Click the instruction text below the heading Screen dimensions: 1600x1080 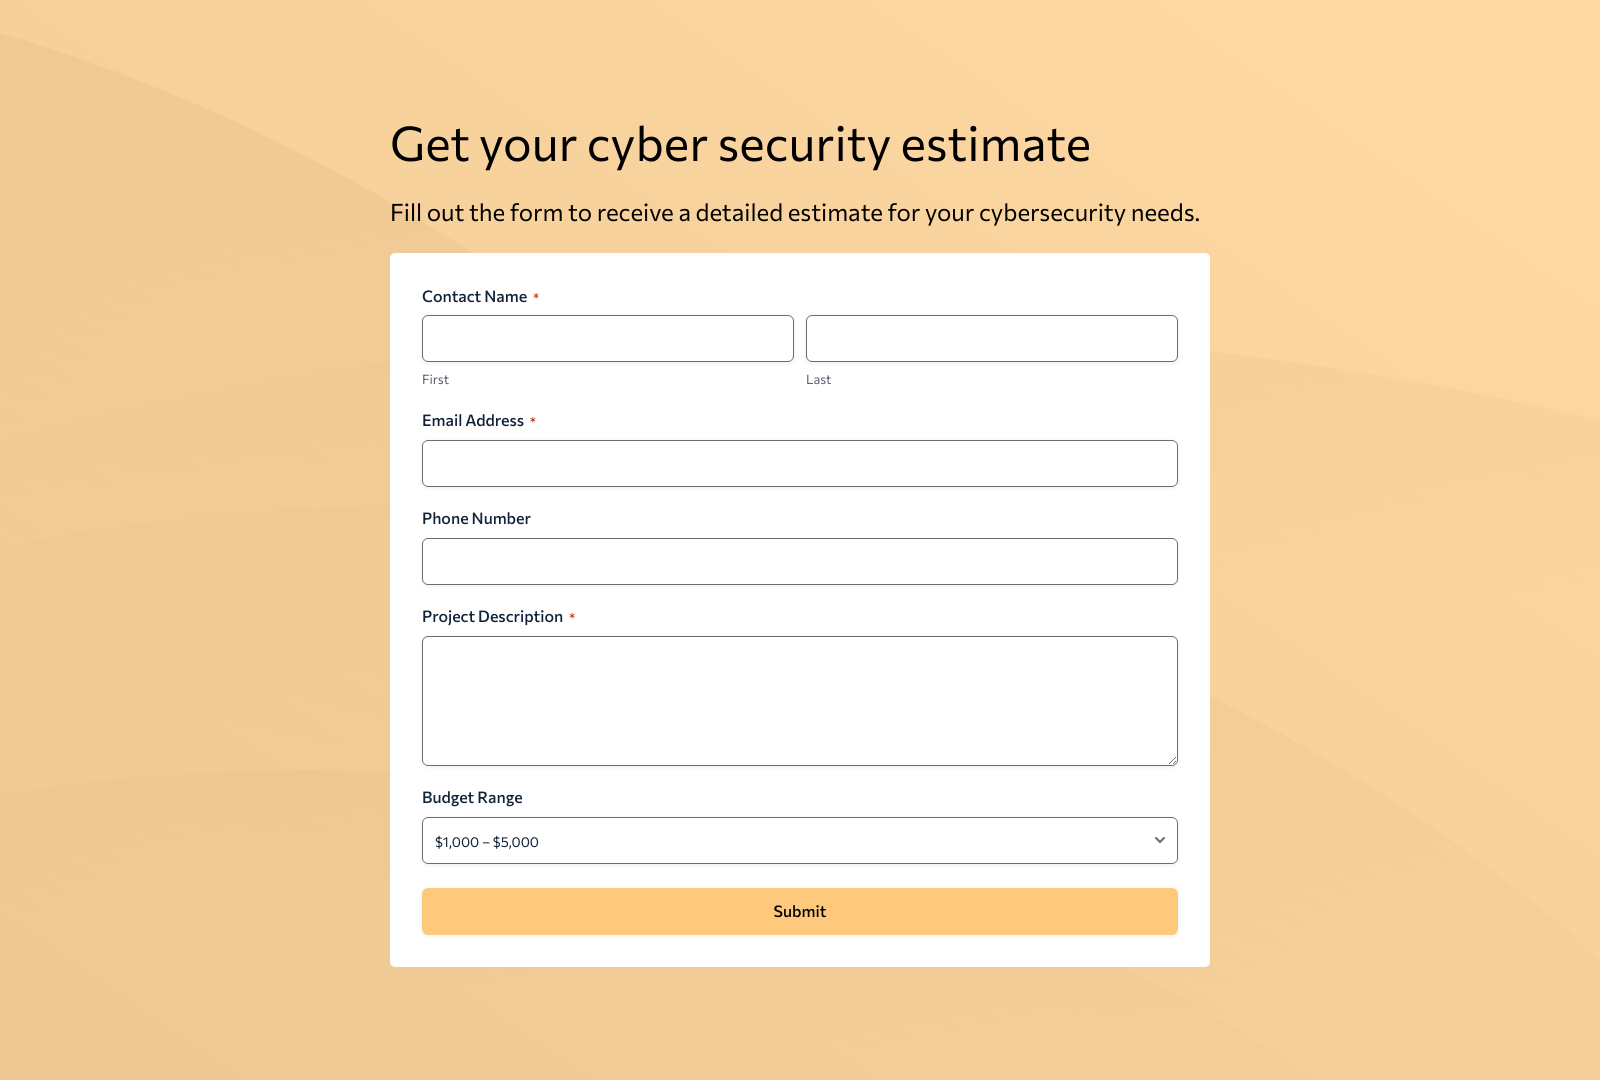click(796, 212)
